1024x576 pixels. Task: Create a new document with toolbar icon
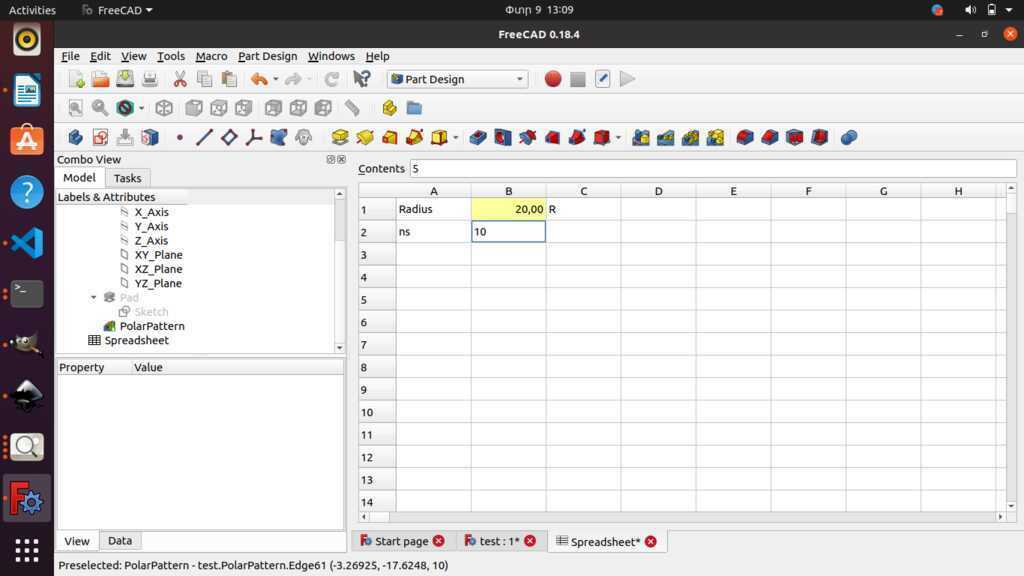click(76, 79)
